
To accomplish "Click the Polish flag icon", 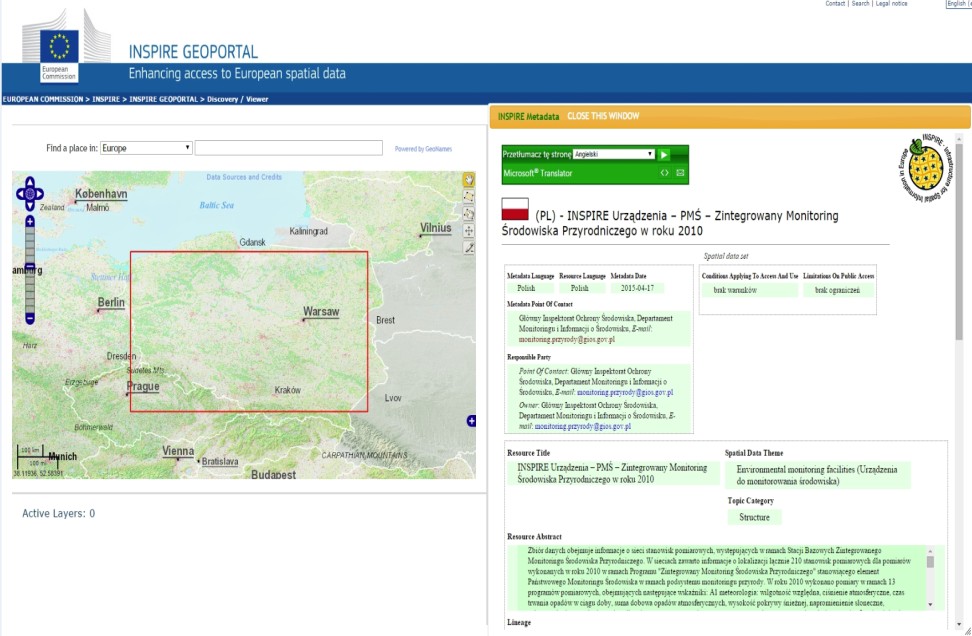I will pos(515,209).
